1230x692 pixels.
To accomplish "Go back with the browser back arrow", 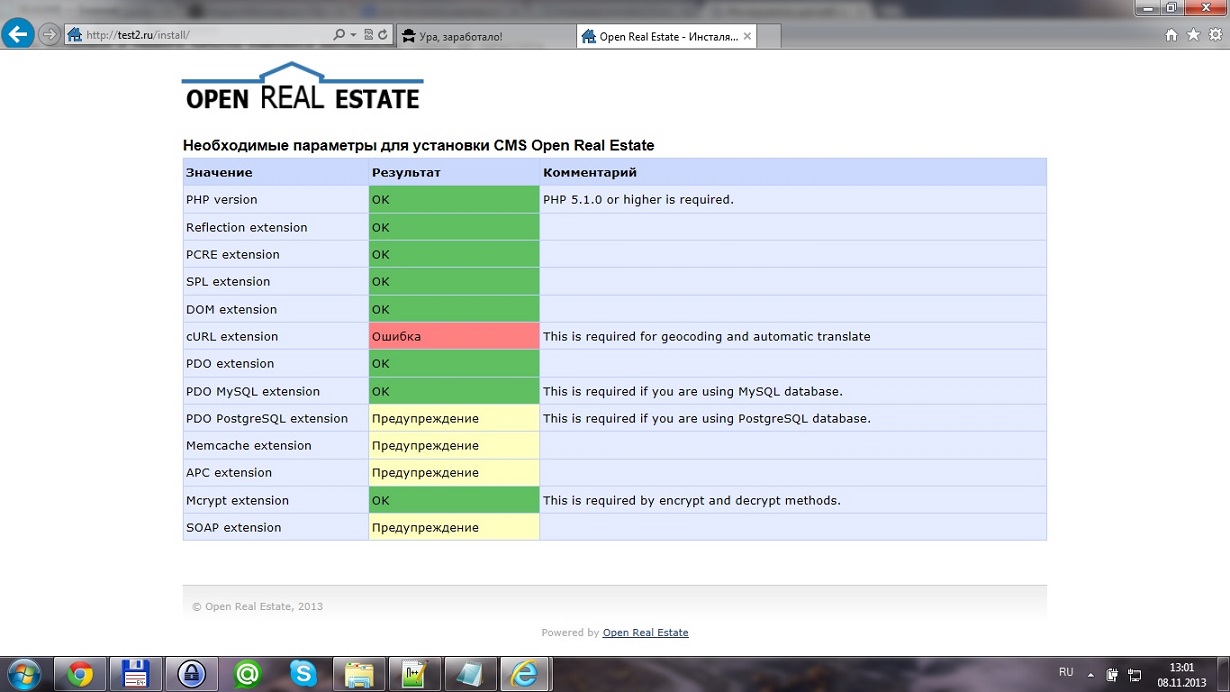I will point(17,35).
